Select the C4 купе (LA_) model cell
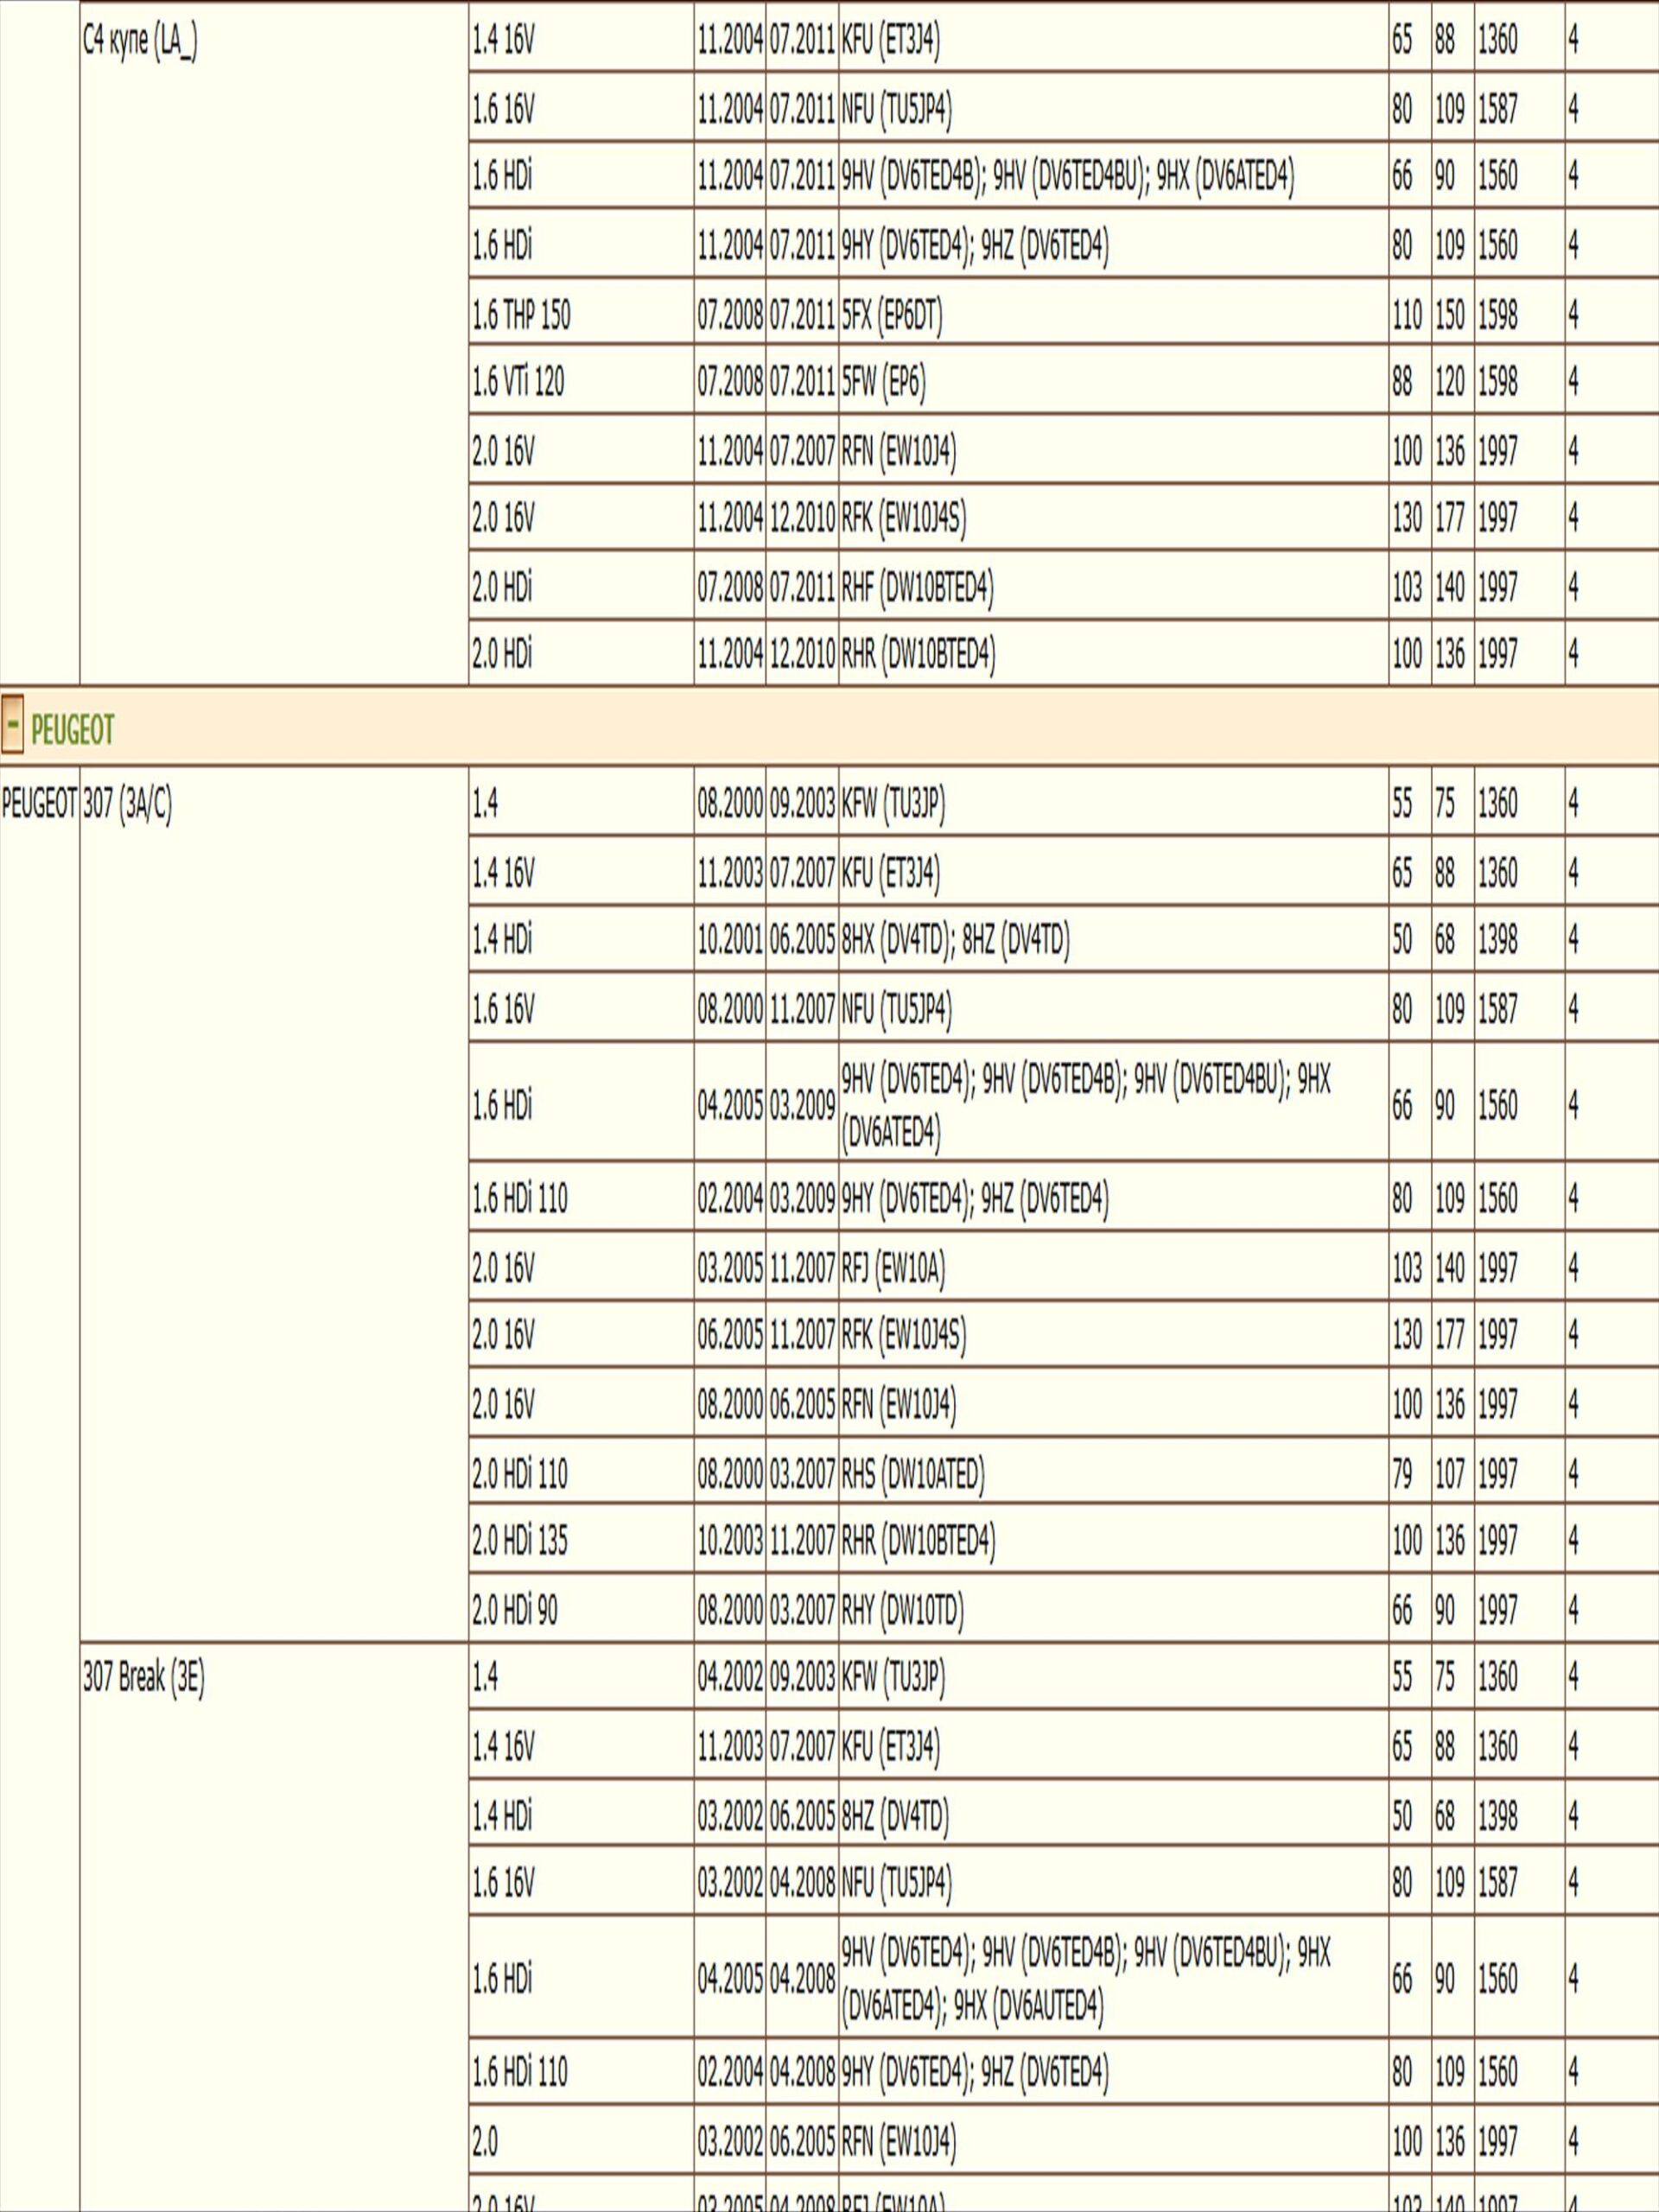 (x=140, y=43)
